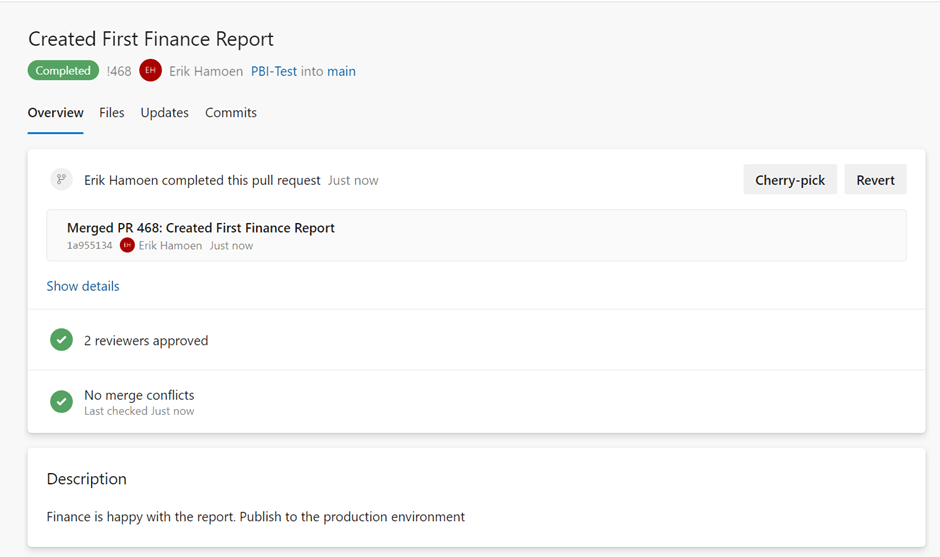
Task: Click Erik Hamoen's red avatar next to PR ID
Action: coord(150,71)
